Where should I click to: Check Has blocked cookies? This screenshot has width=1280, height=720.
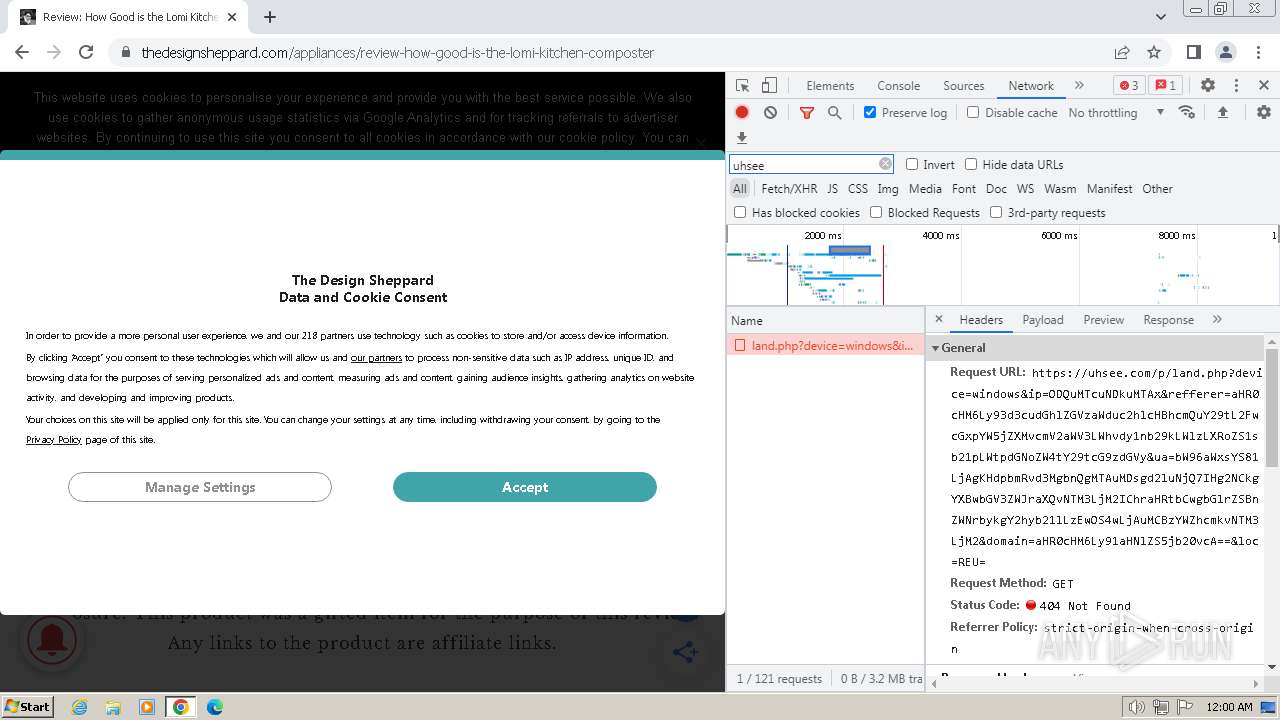point(740,212)
